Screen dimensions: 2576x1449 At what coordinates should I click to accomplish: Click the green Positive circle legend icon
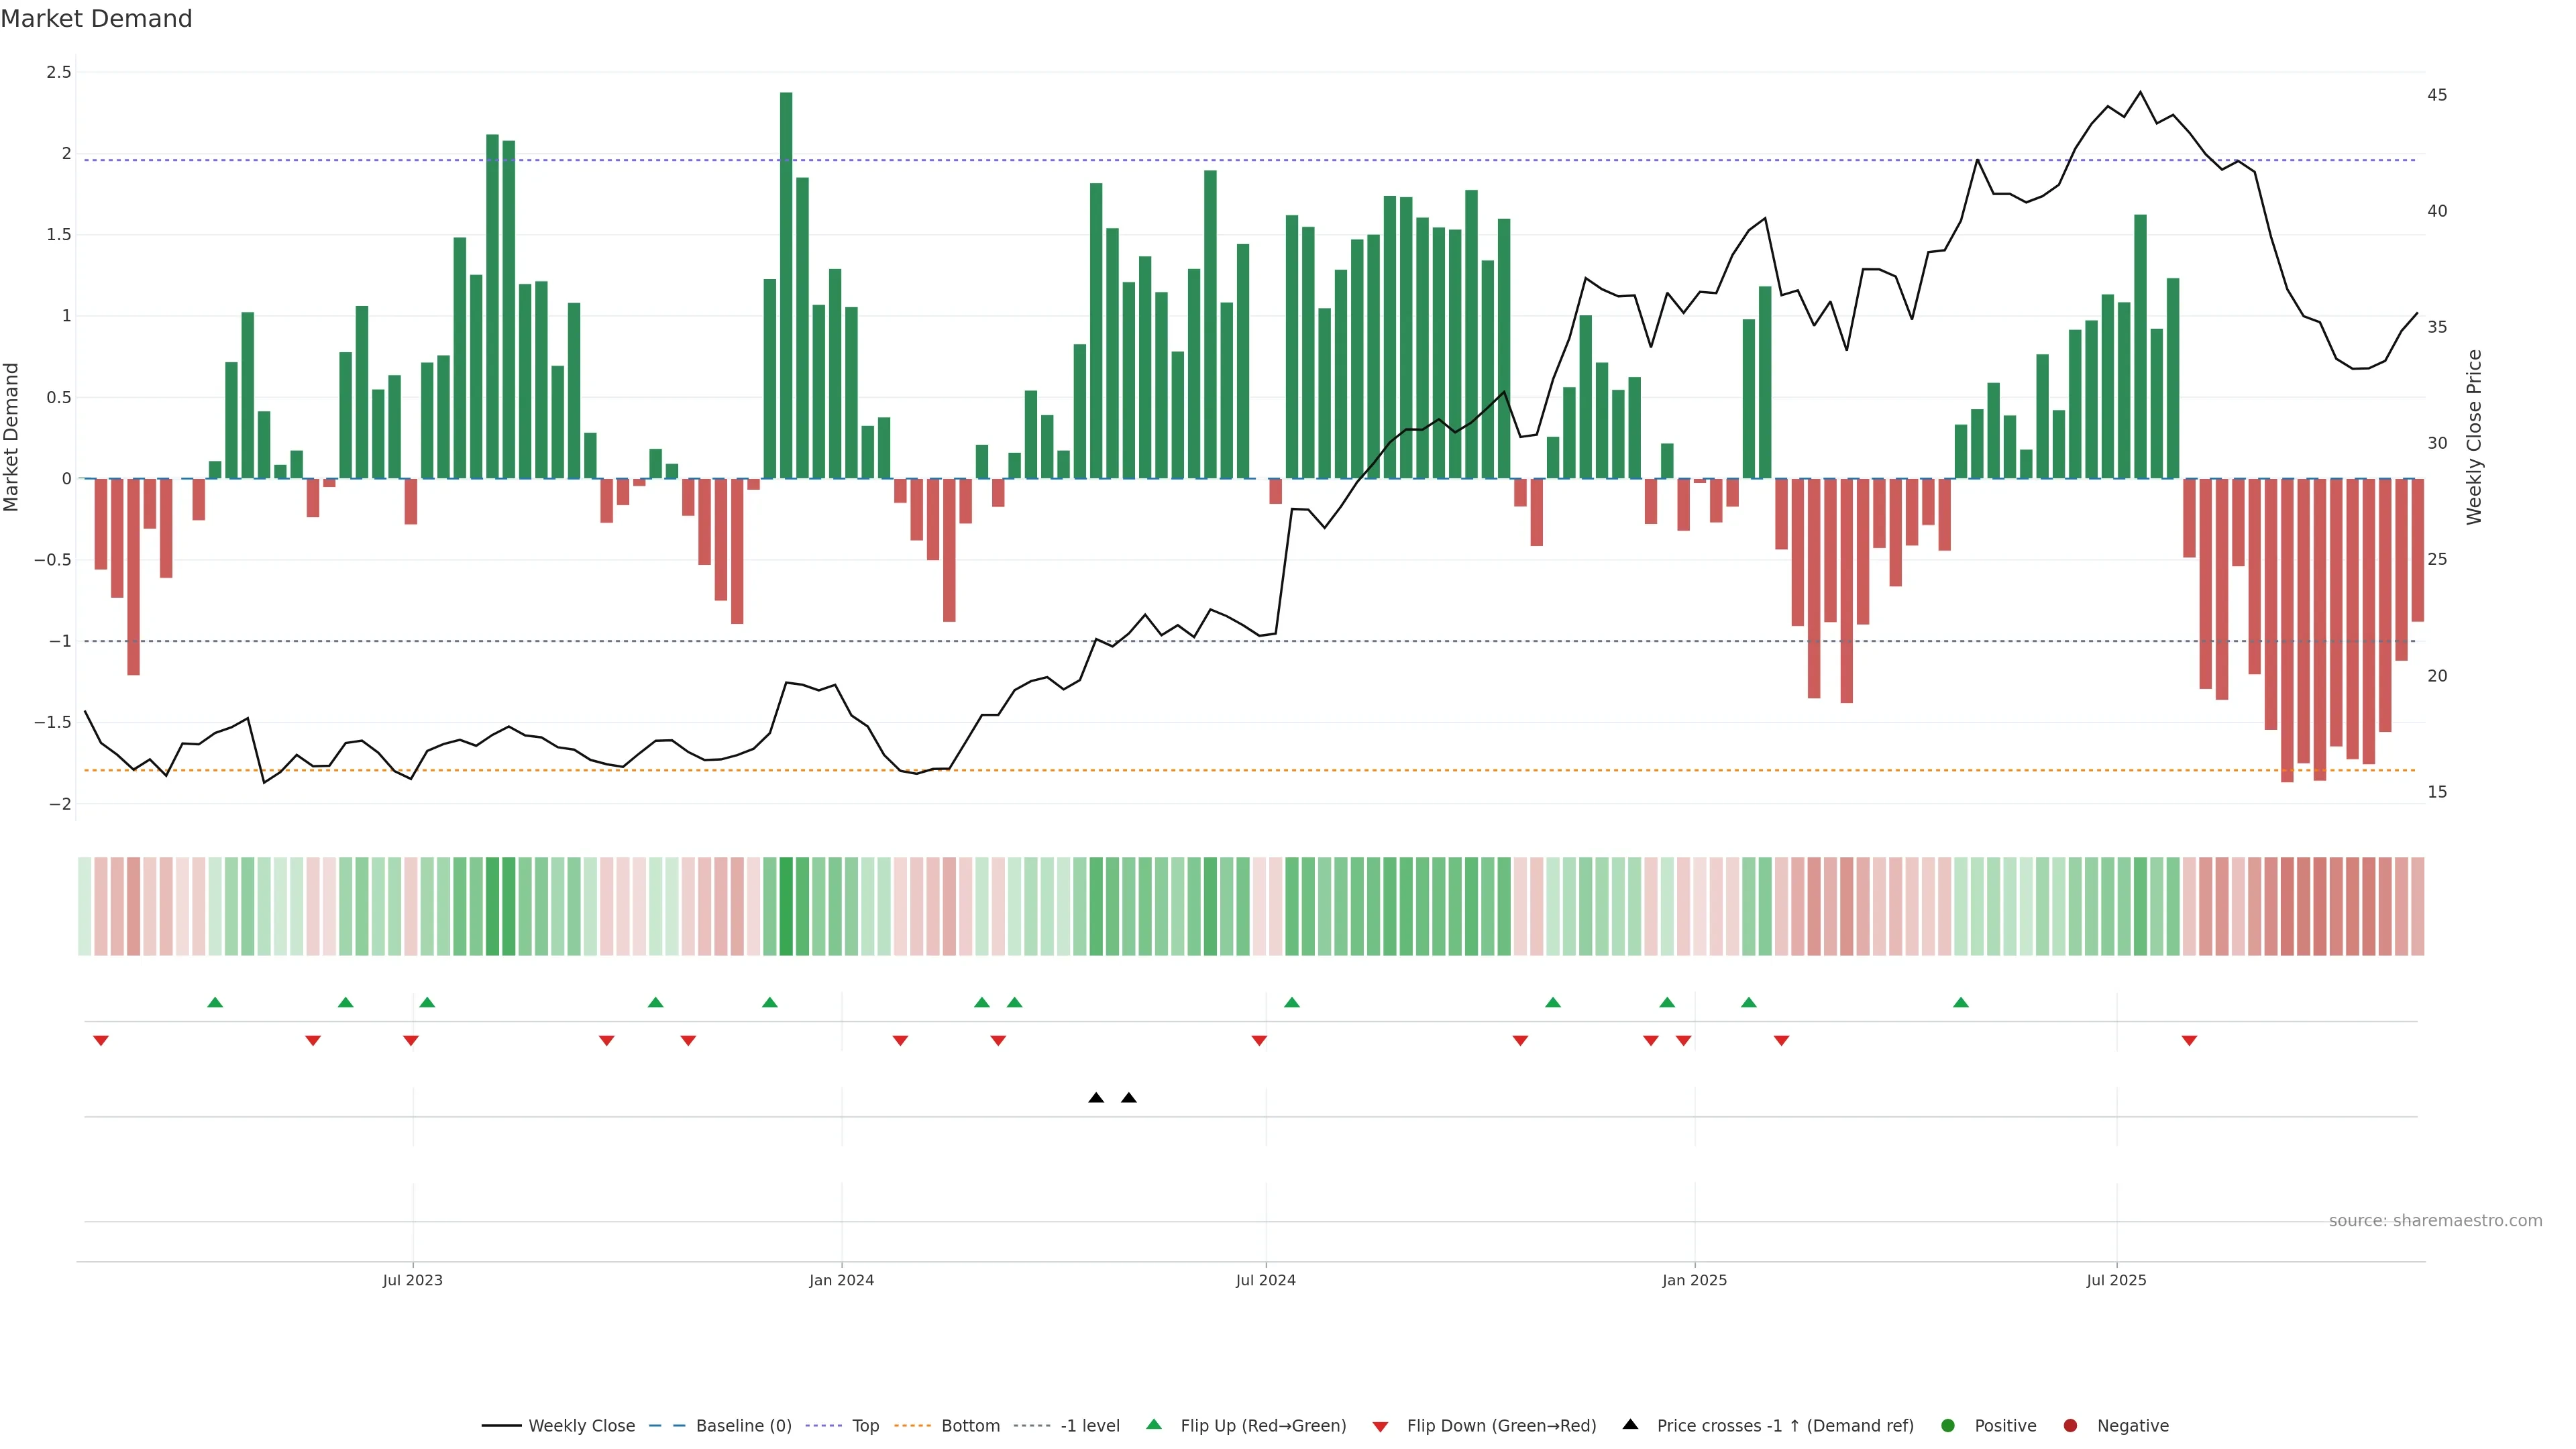tap(1947, 1425)
